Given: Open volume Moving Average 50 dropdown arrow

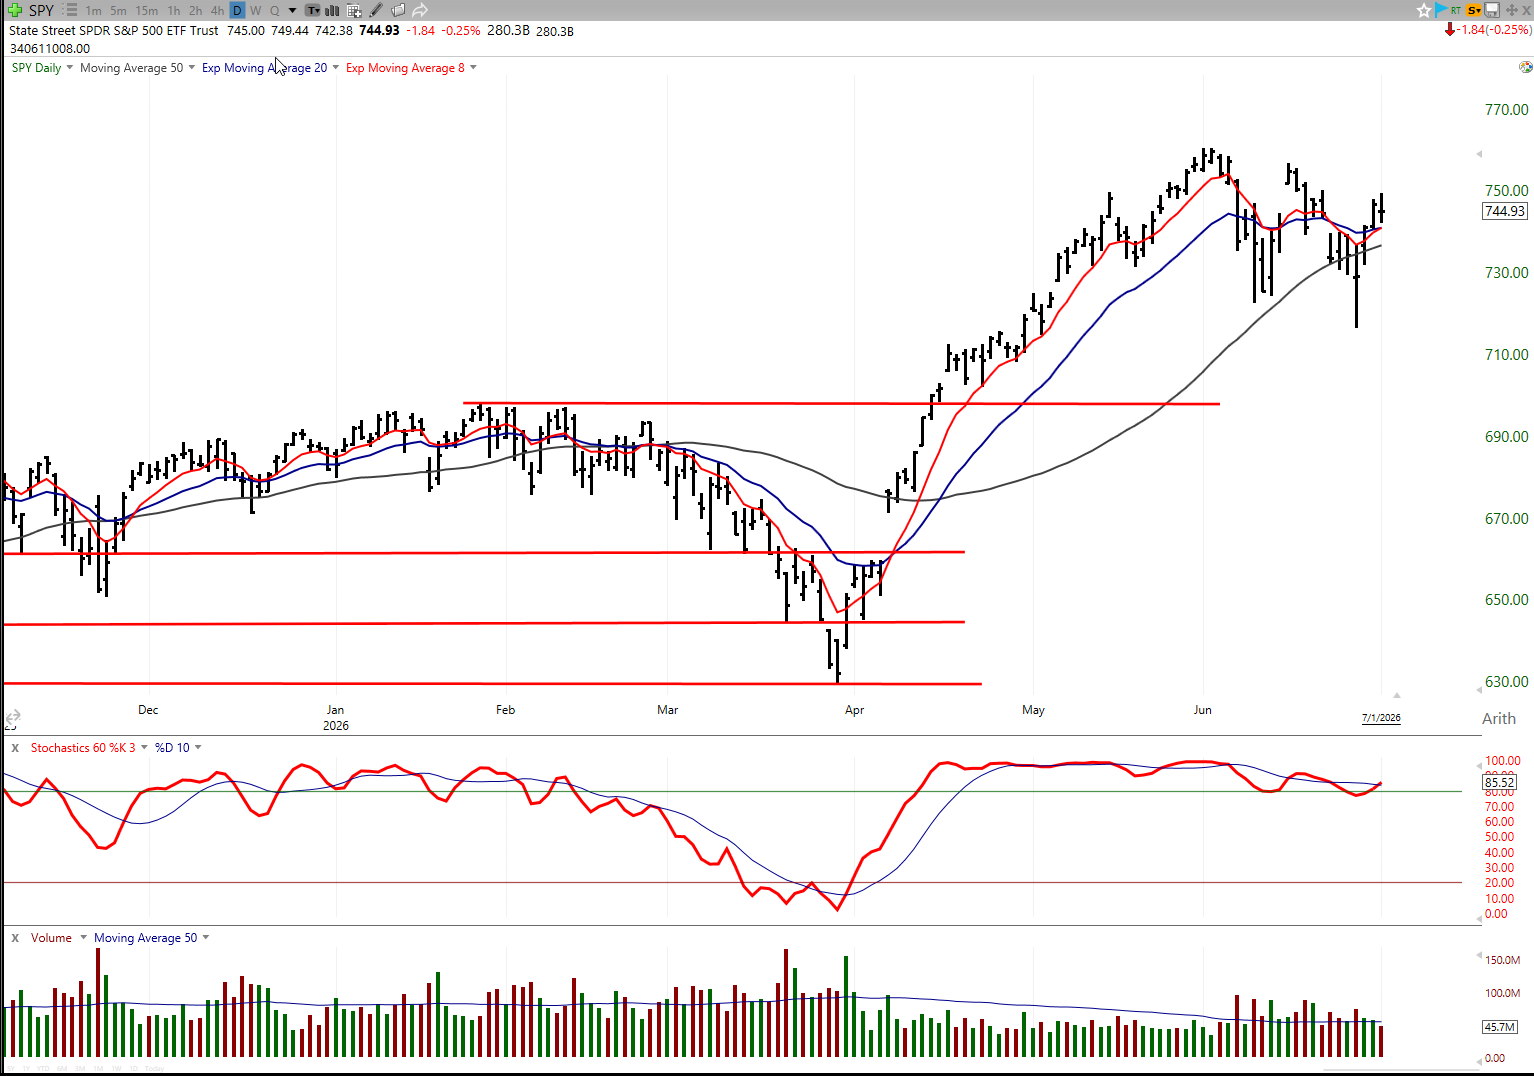Looking at the screenshot, I should tap(206, 938).
